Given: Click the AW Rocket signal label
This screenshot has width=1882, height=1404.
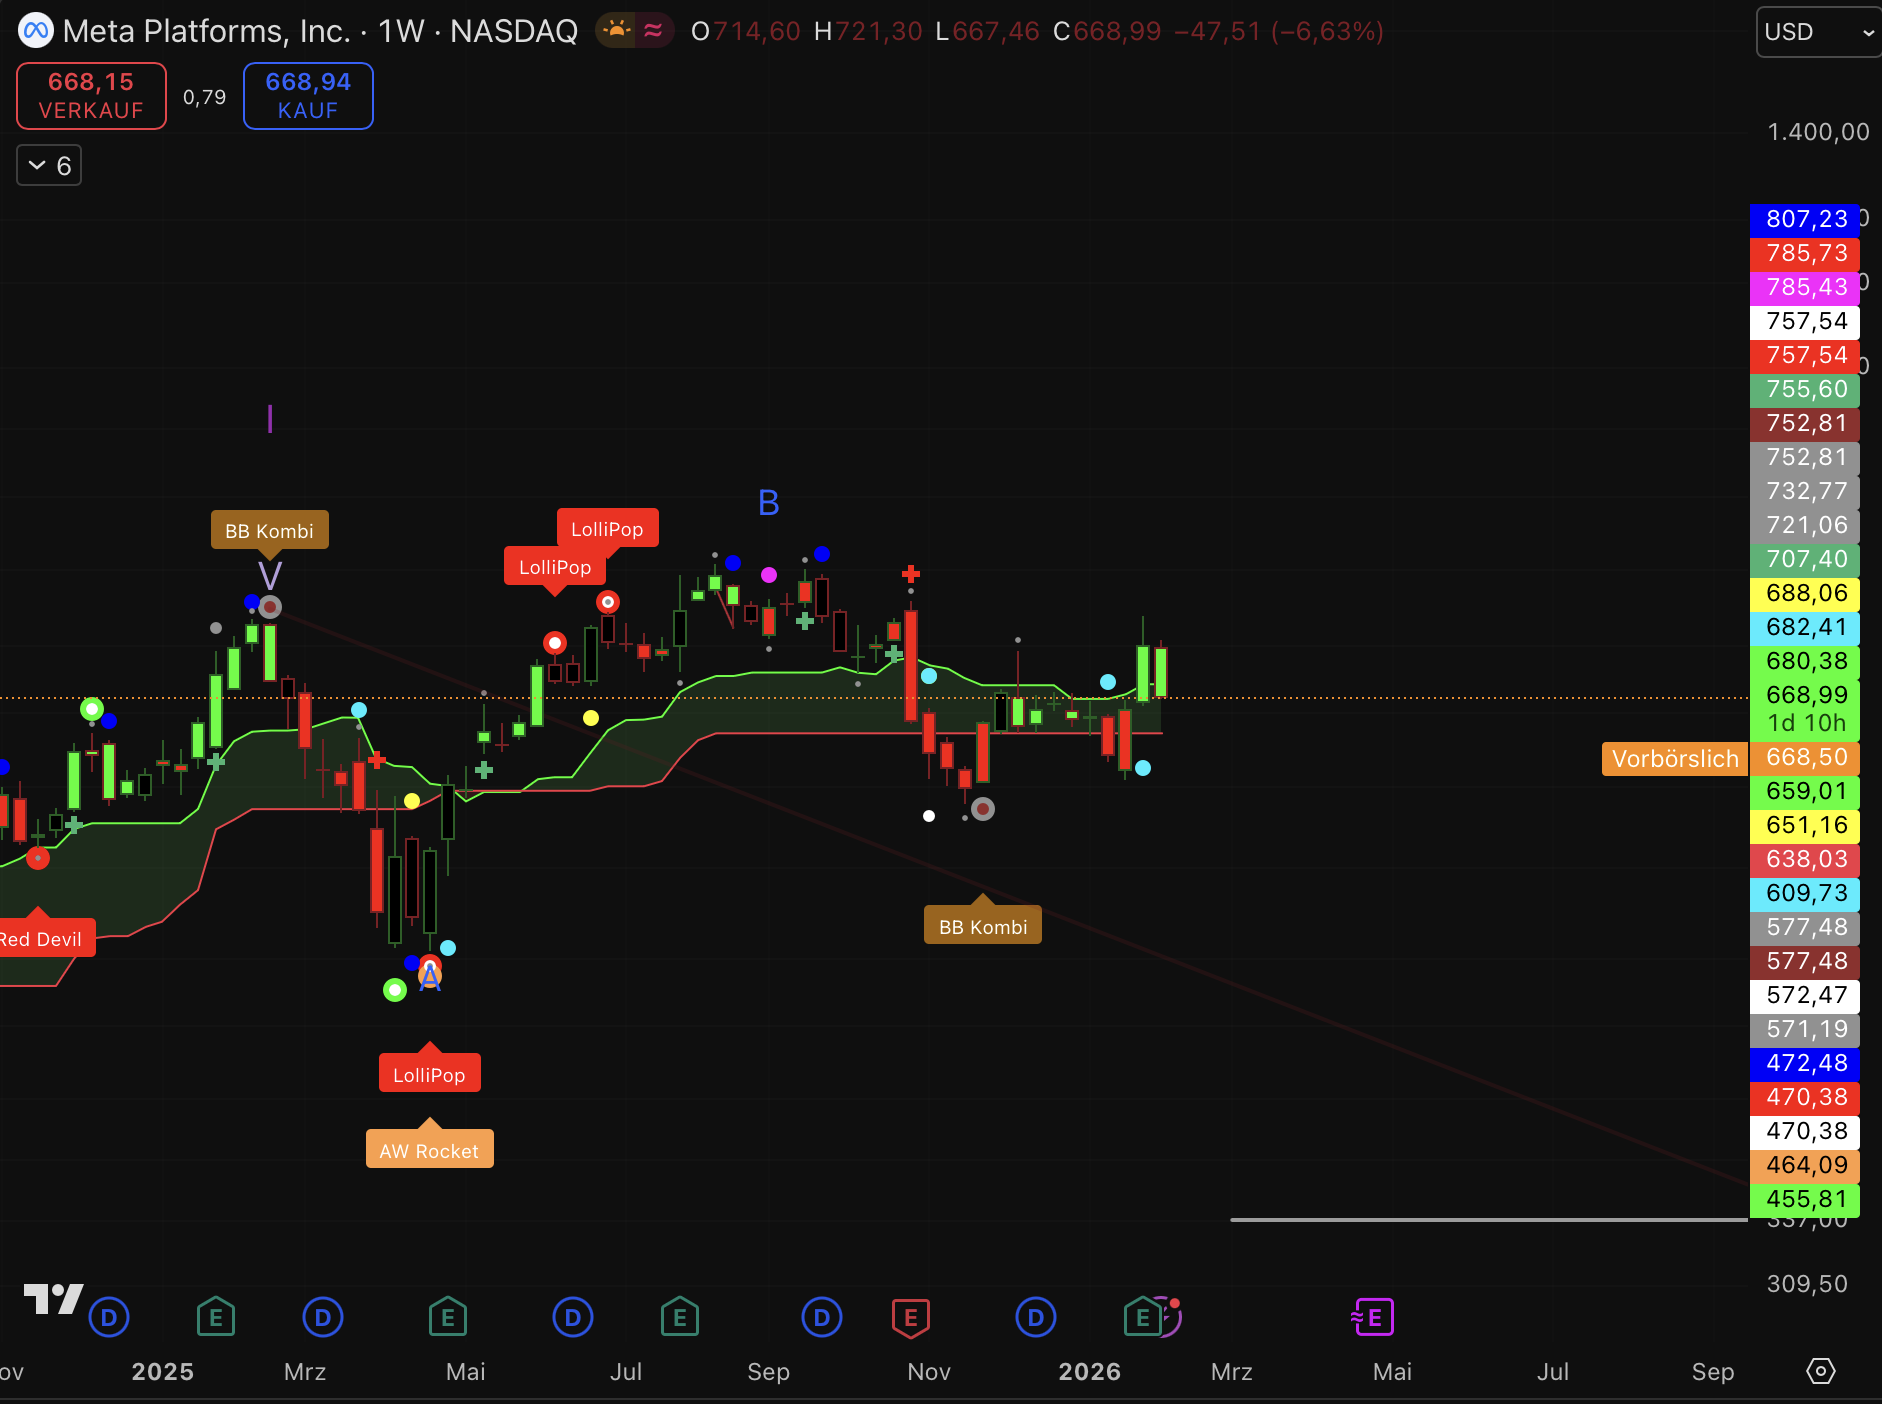Looking at the screenshot, I should (429, 1151).
